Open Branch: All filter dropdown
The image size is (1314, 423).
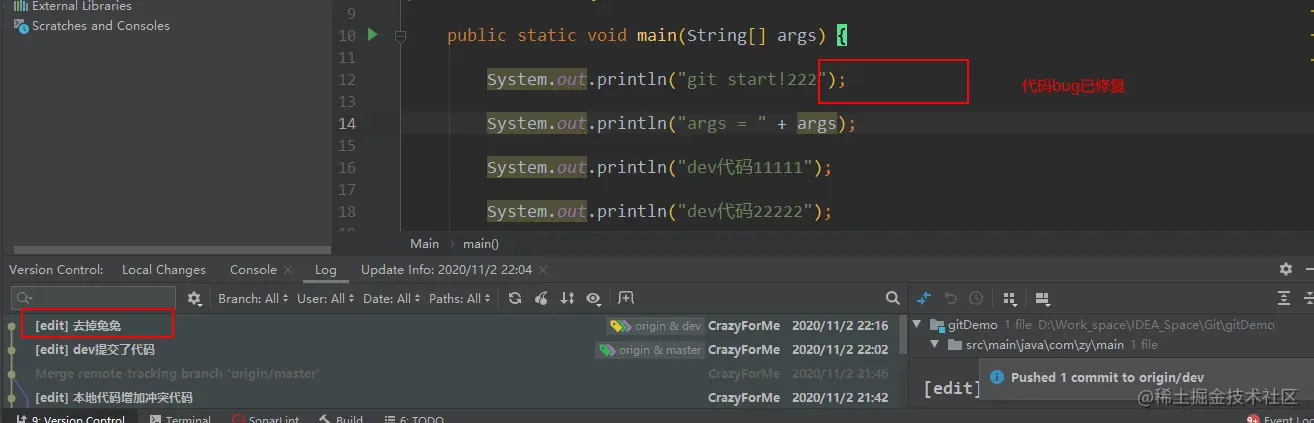[254, 298]
